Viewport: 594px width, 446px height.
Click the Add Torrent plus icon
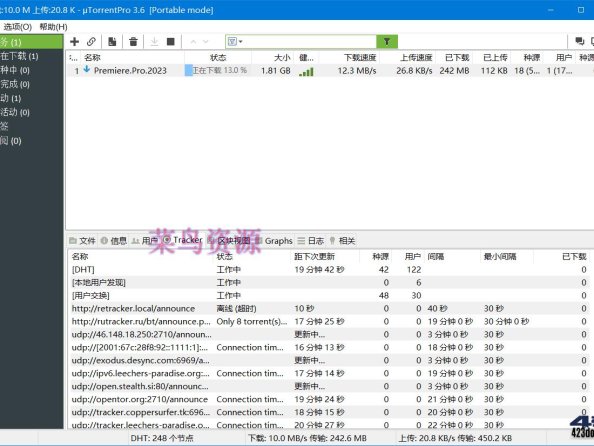(75, 42)
